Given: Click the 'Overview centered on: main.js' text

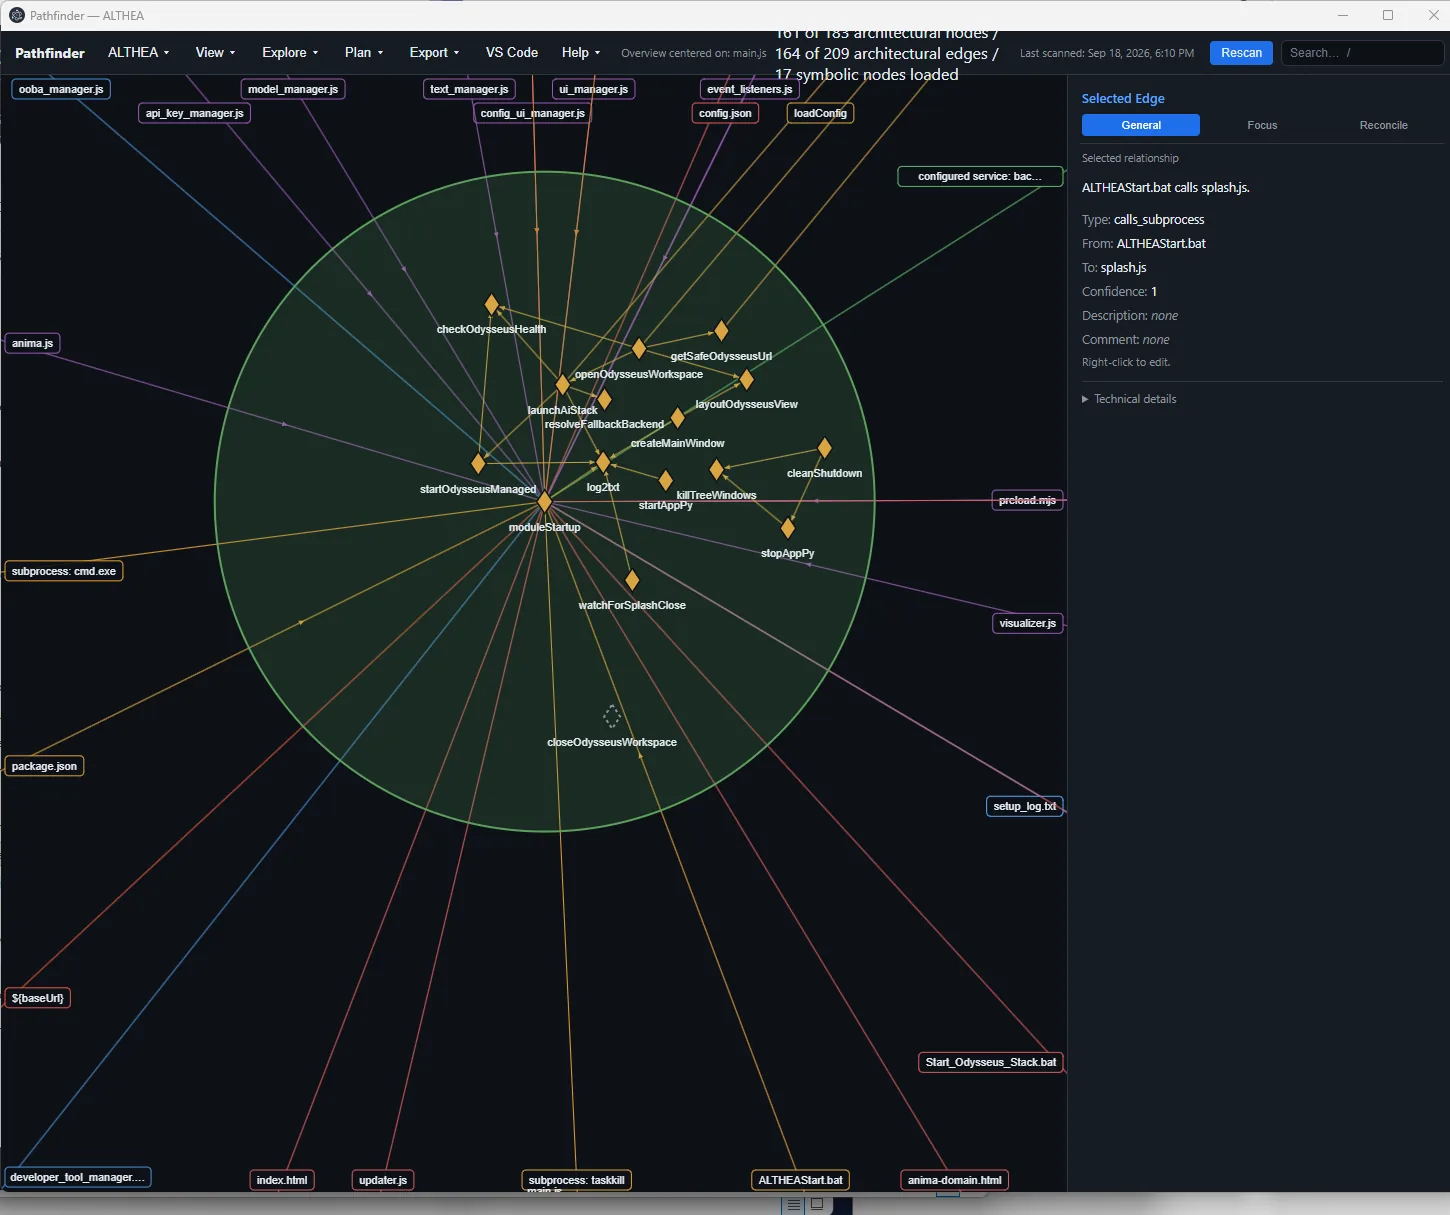Looking at the screenshot, I should (x=694, y=53).
